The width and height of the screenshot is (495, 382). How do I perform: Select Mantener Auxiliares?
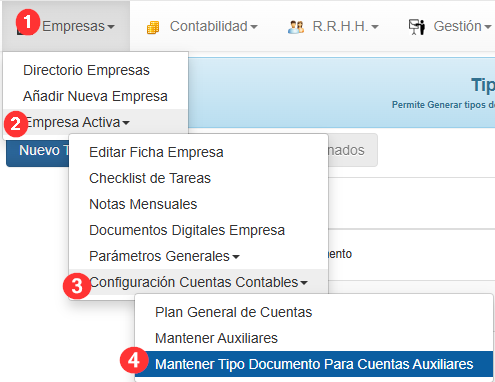point(314,338)
